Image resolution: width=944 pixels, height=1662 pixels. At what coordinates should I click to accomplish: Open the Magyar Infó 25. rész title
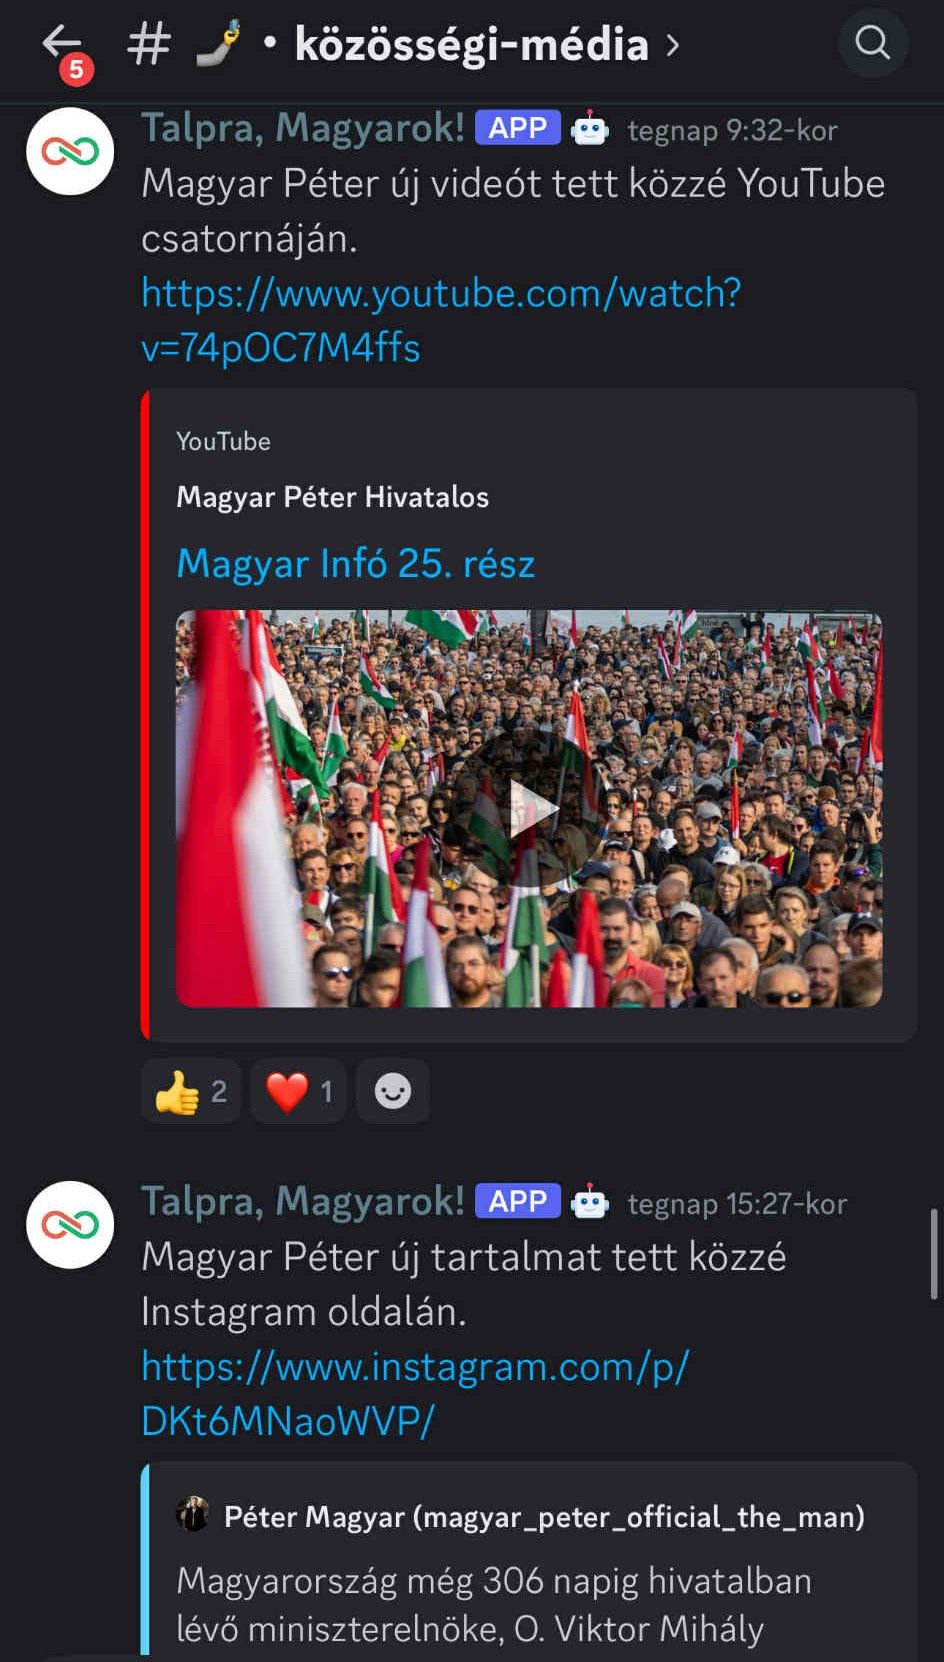356,564
